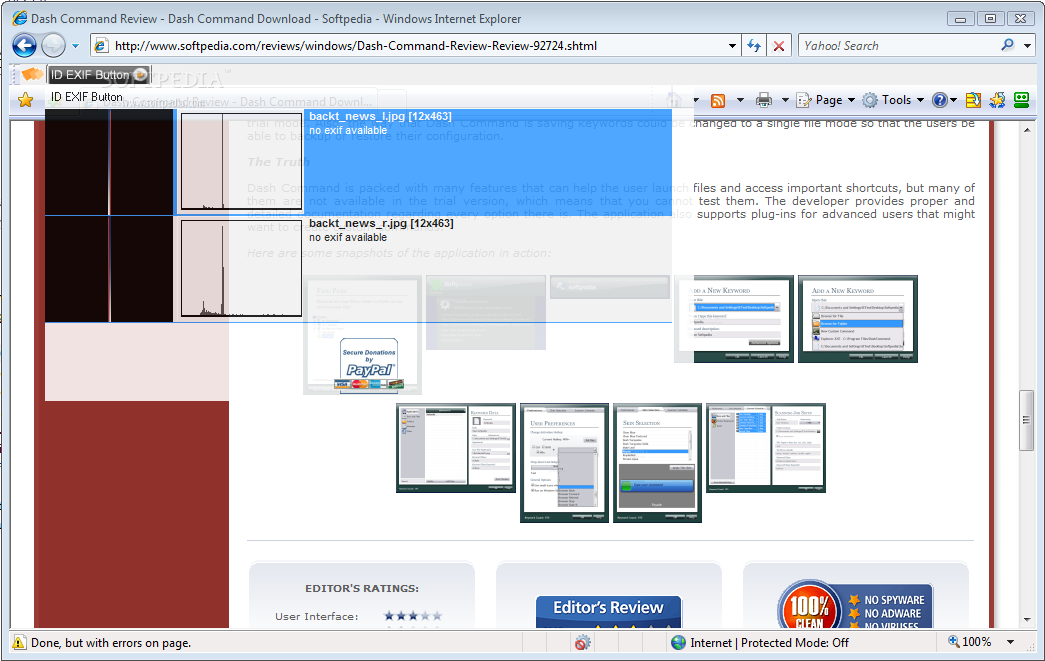Screen dimensions: 1045x661
Task: Click the Internet zone globe icon
Action: coord(678,642)
